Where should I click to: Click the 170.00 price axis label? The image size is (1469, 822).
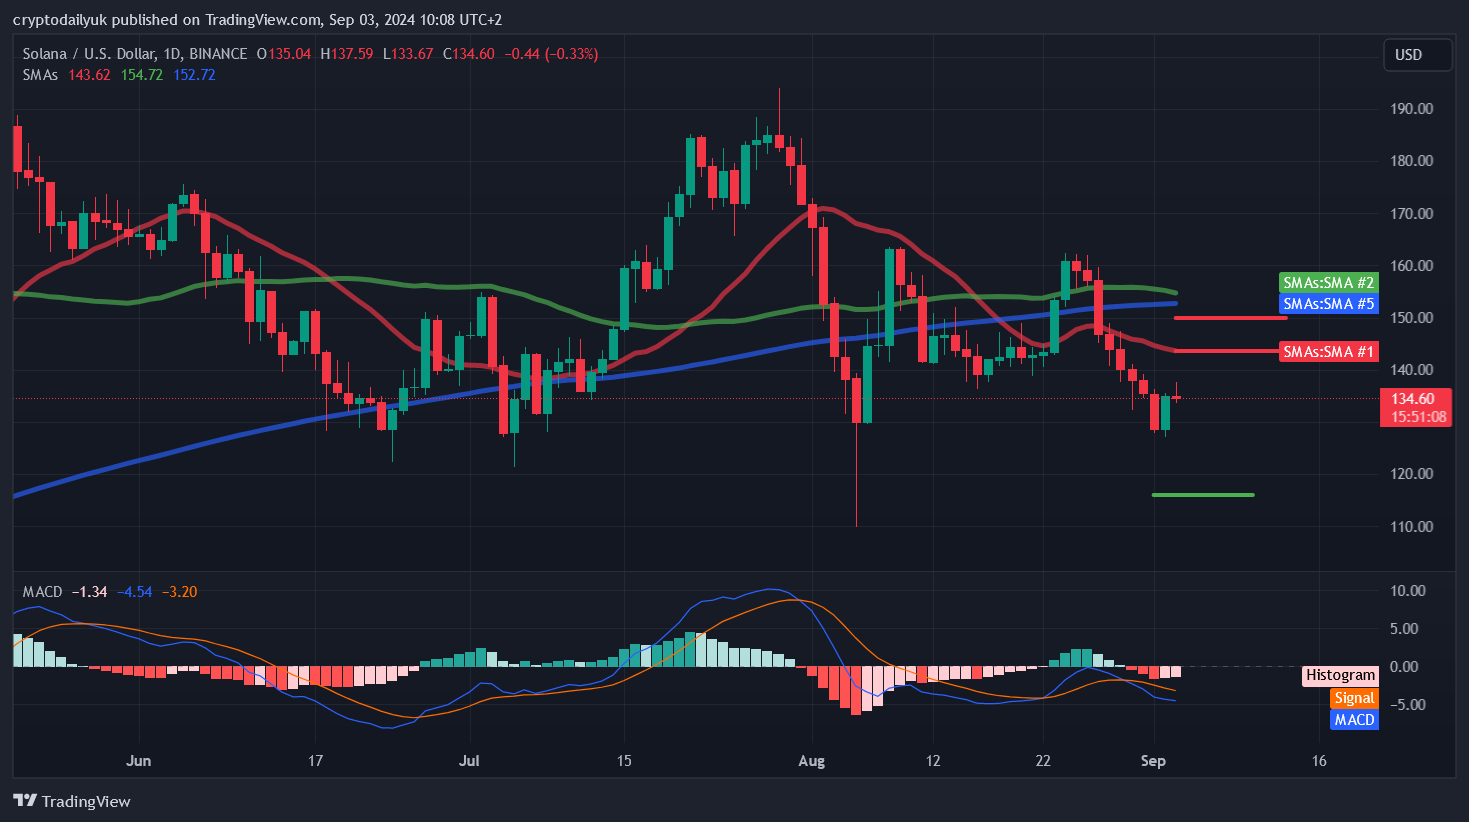[1411, 214]
